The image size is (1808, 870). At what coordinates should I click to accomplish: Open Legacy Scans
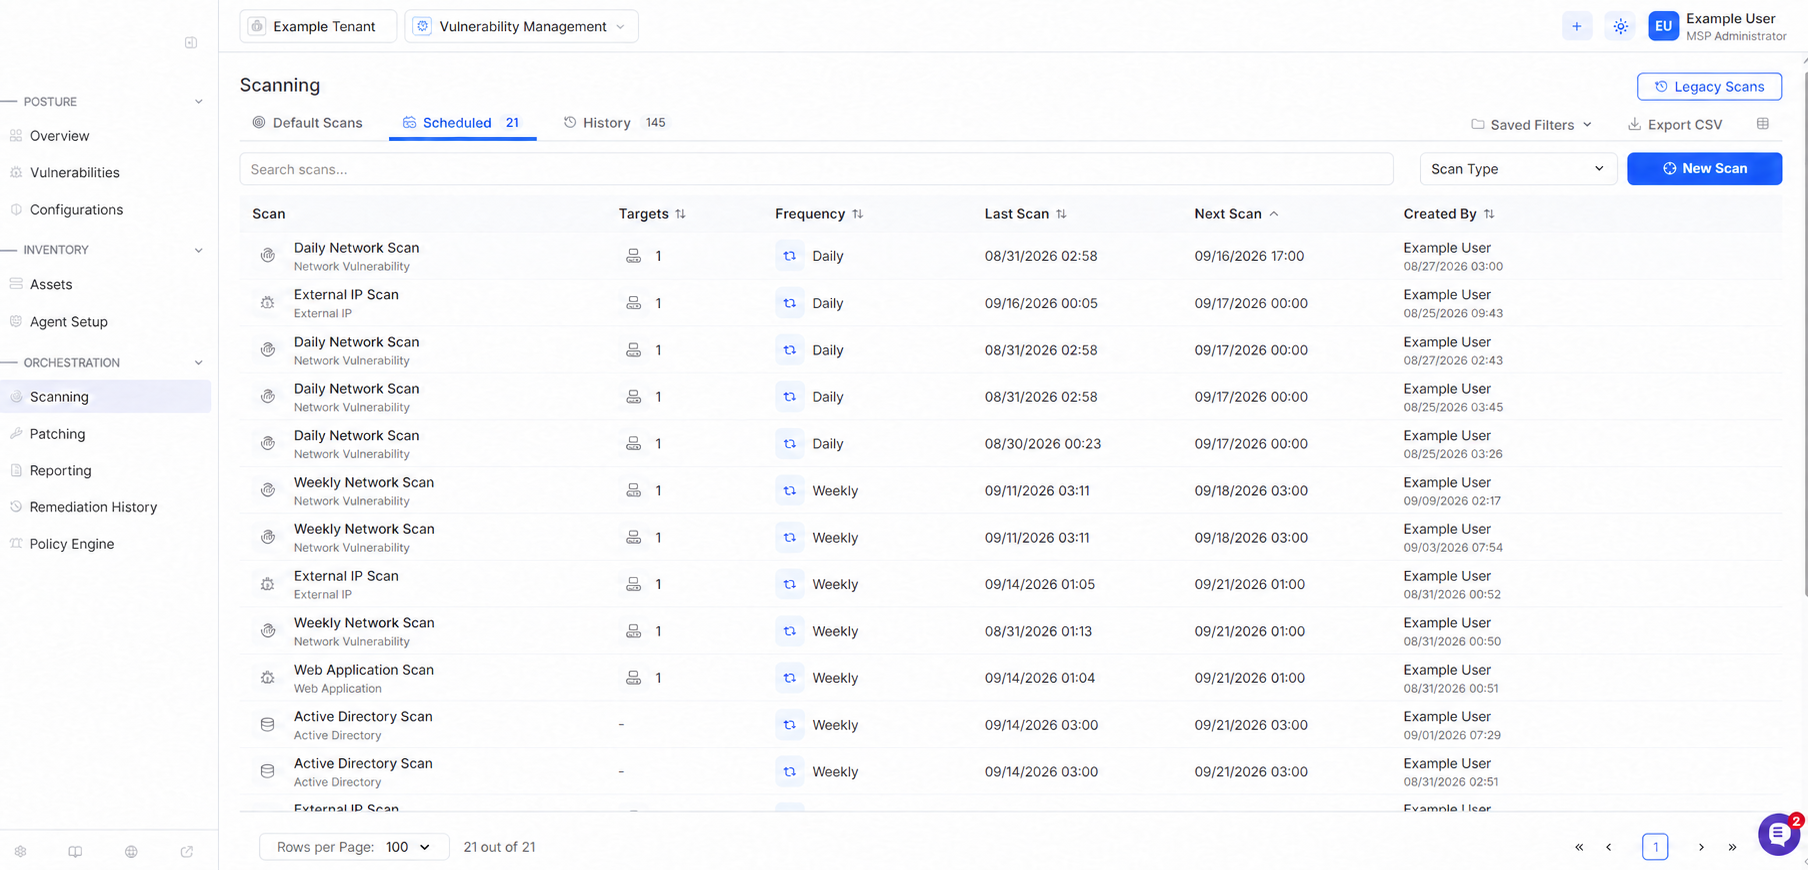pos(1709,87)
